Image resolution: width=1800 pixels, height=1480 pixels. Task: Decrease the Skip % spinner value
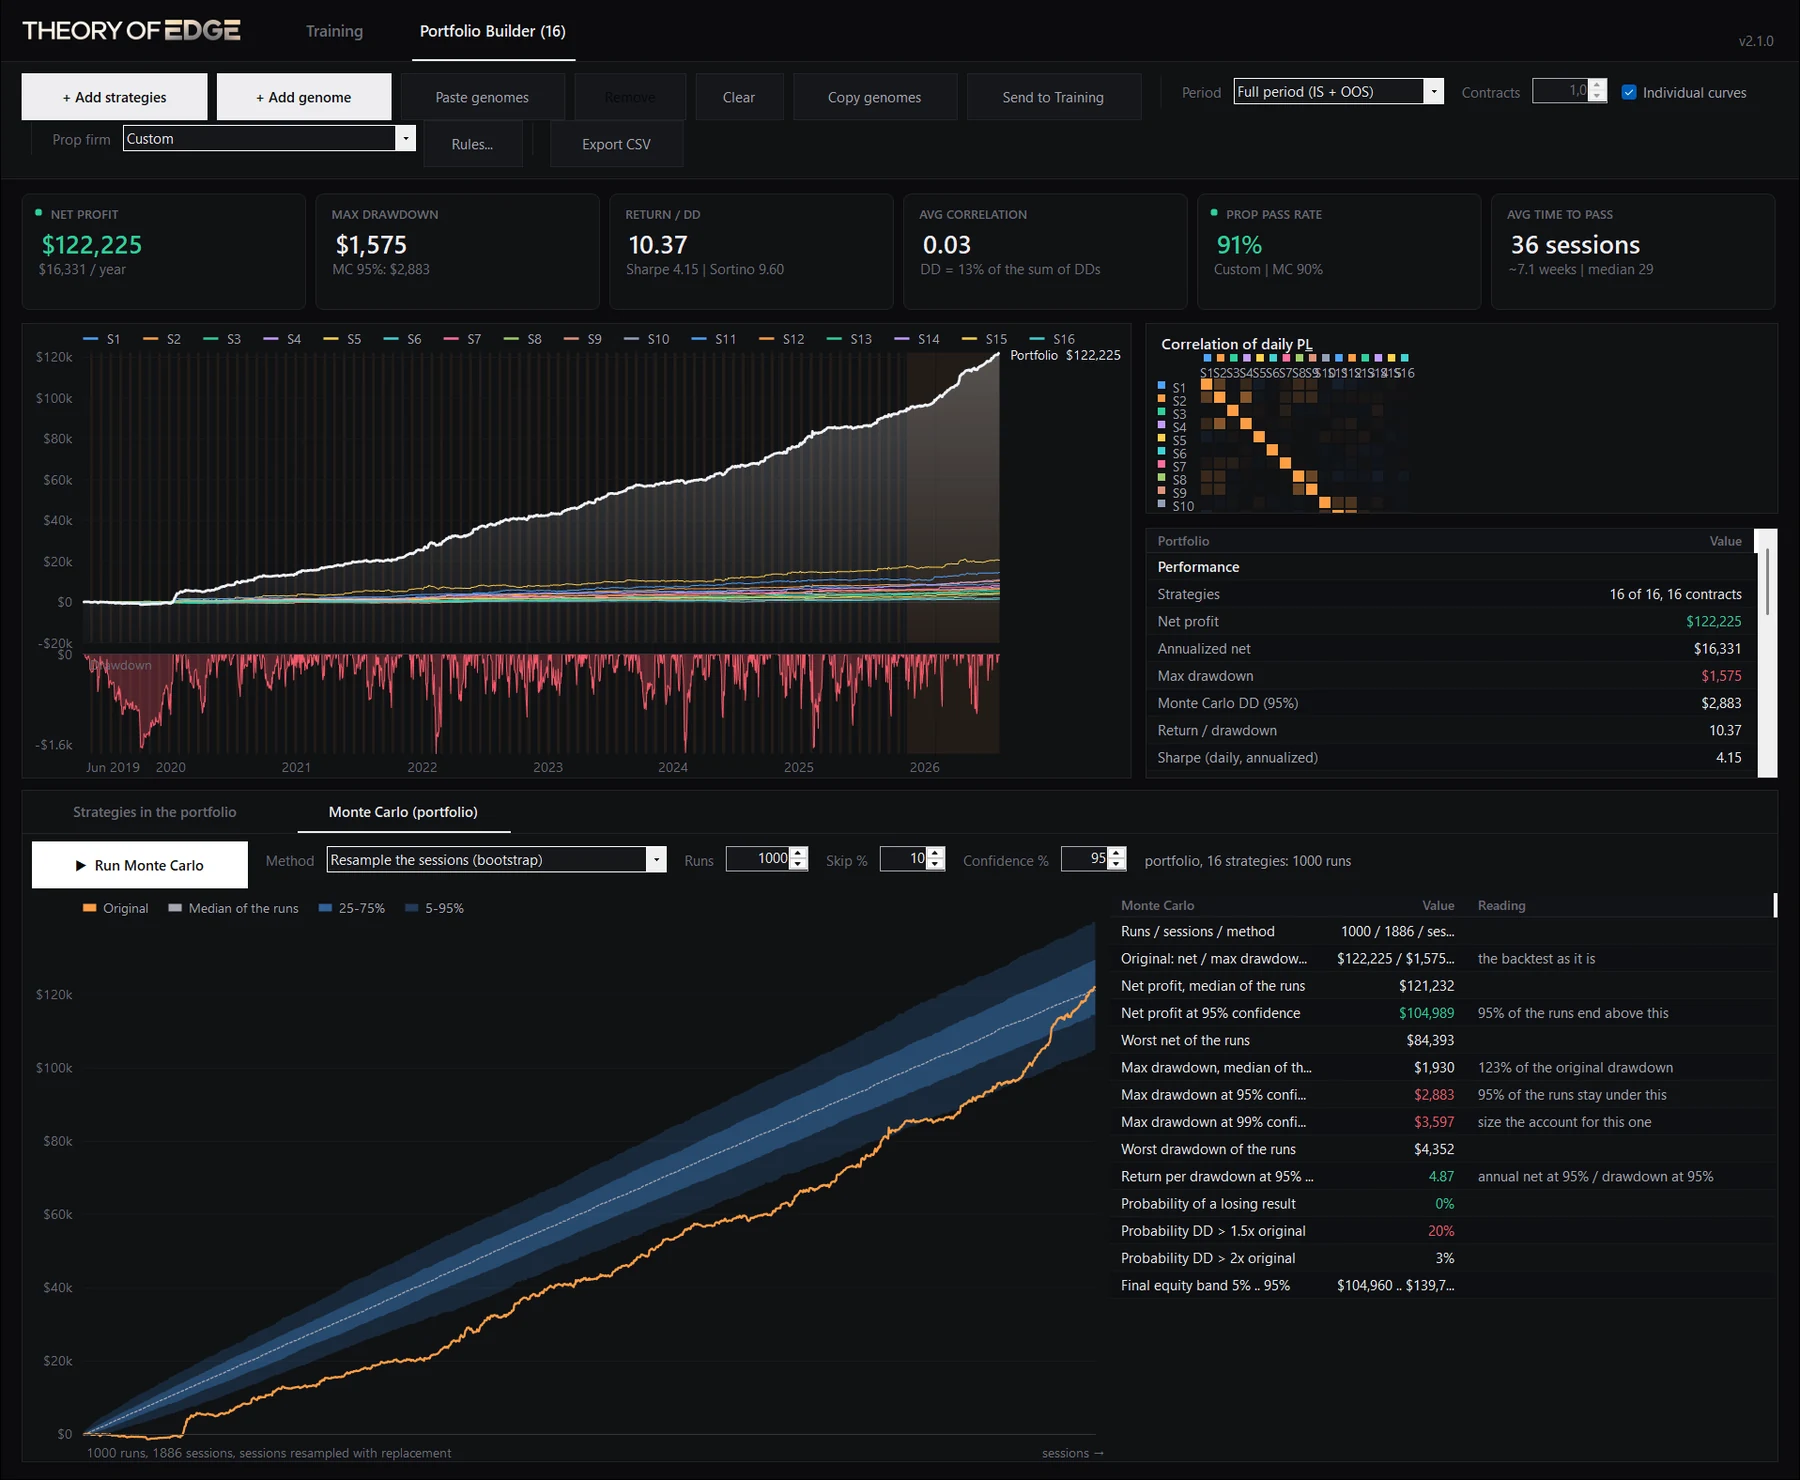click(x=935, y=865)
